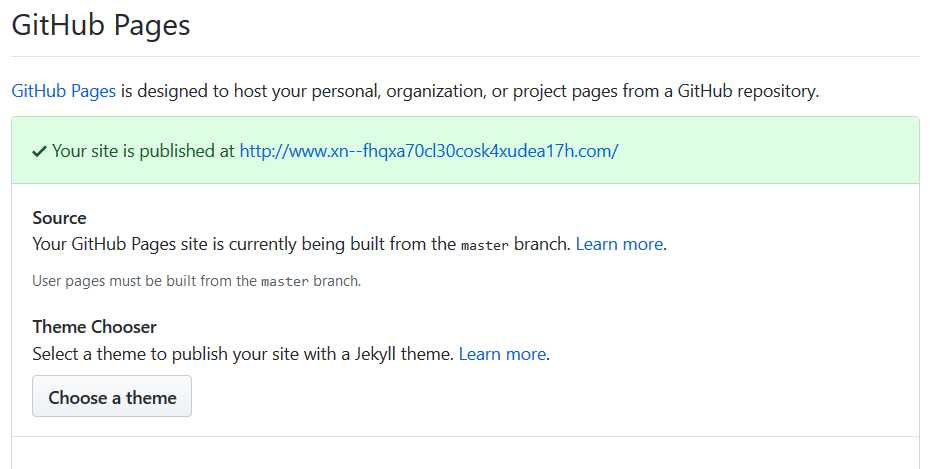The image size is (947, 469).
Task: Click the Choose a theme button
Action: 112,397
